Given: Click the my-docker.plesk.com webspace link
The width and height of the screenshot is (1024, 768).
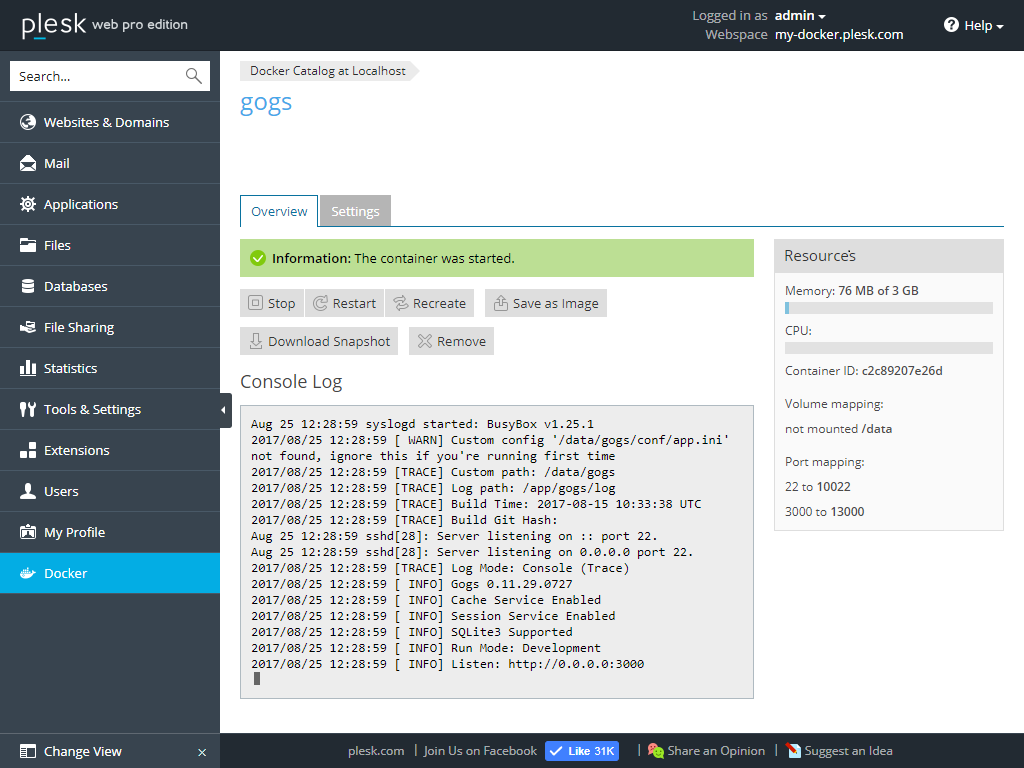Looking at the screenshot, I should coord(839,35).
